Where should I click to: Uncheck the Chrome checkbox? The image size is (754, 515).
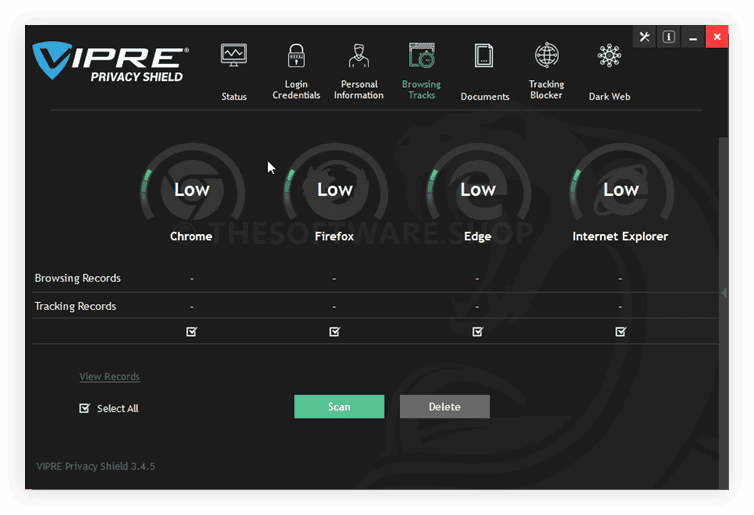(191, 332)
